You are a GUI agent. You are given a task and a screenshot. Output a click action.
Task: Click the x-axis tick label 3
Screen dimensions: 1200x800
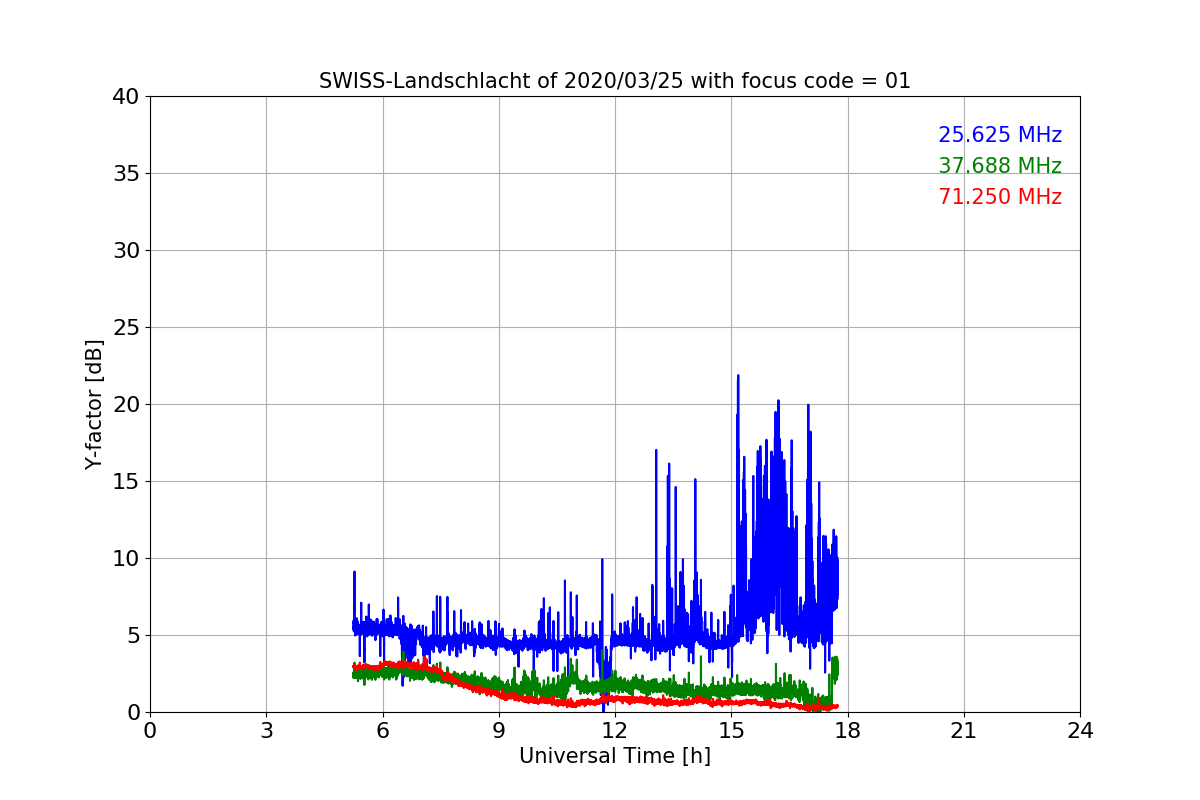point(266,731)
